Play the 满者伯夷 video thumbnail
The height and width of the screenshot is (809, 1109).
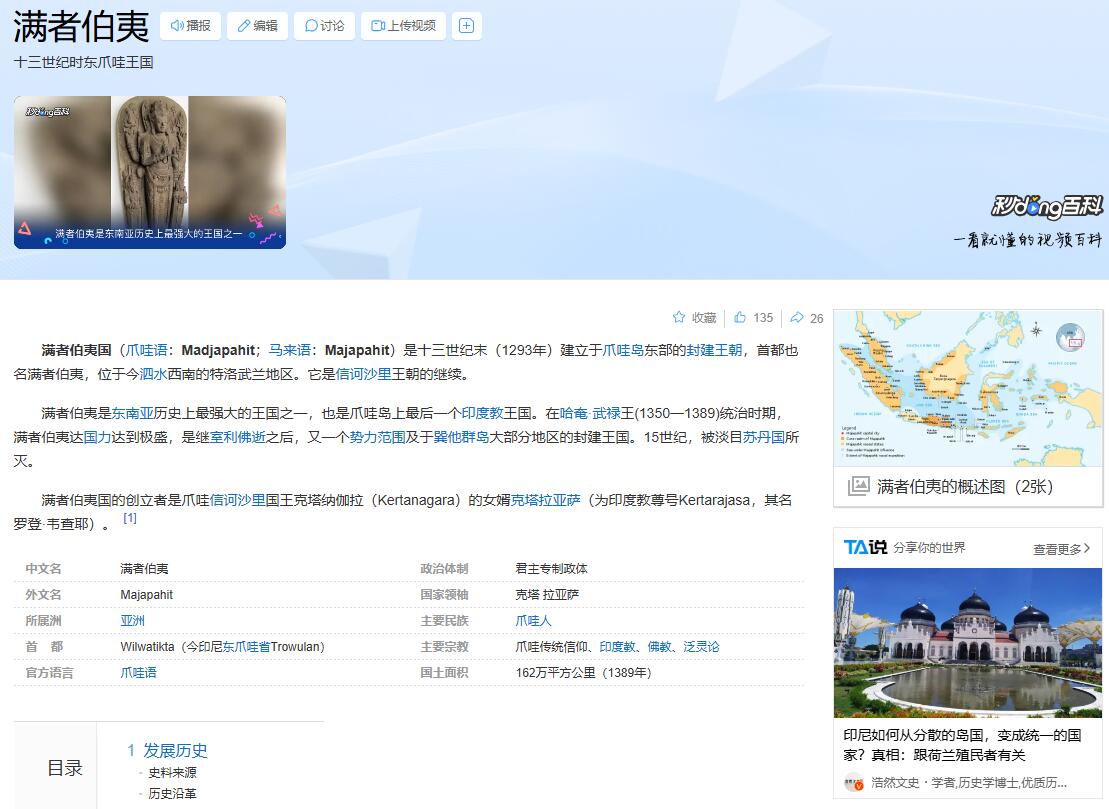click(x=150, y=173)
